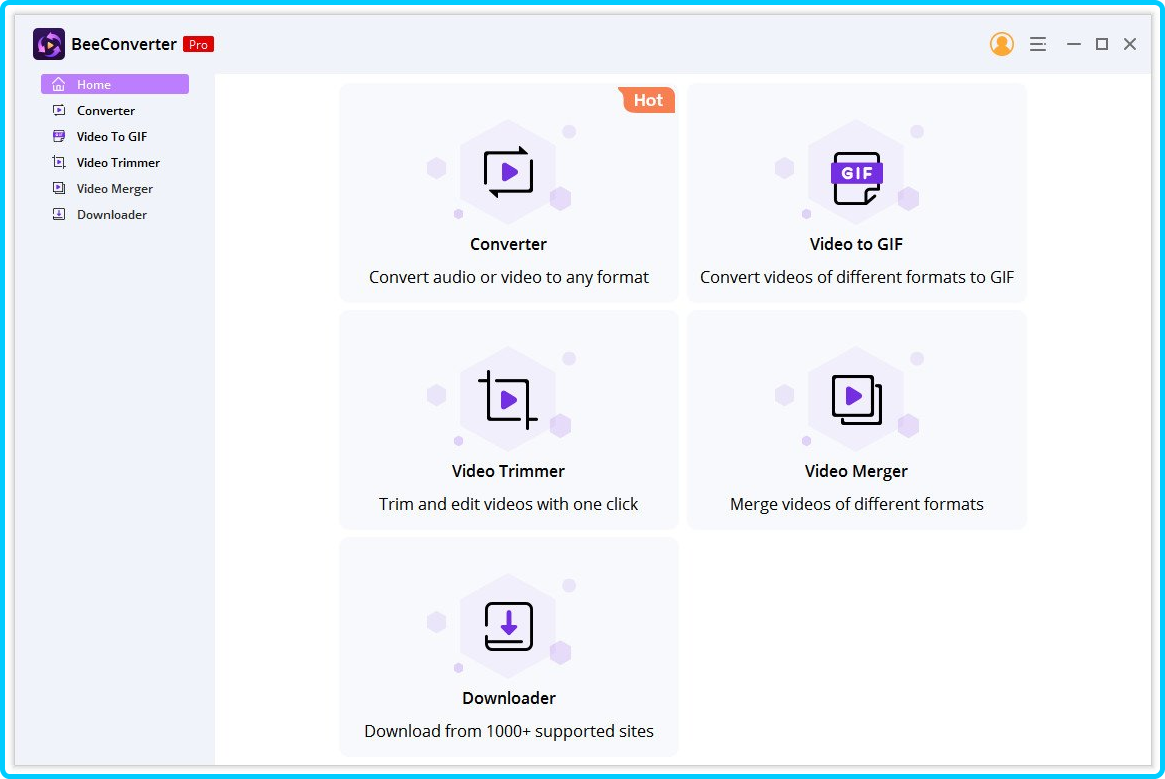Open Downloader label from sidebar
This screenshot has height=779, width=1165.
click(x=112, y=214)
